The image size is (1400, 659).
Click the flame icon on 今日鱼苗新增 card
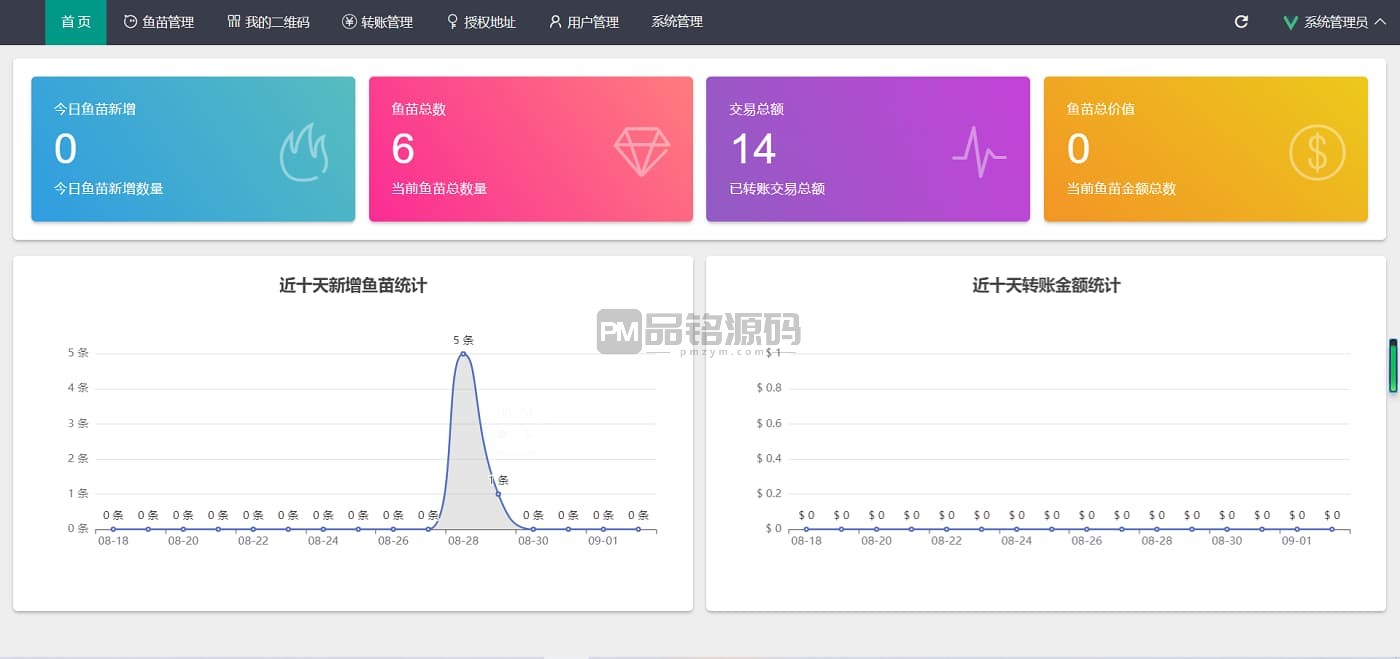pyautogui.click(x=304, y=152)
